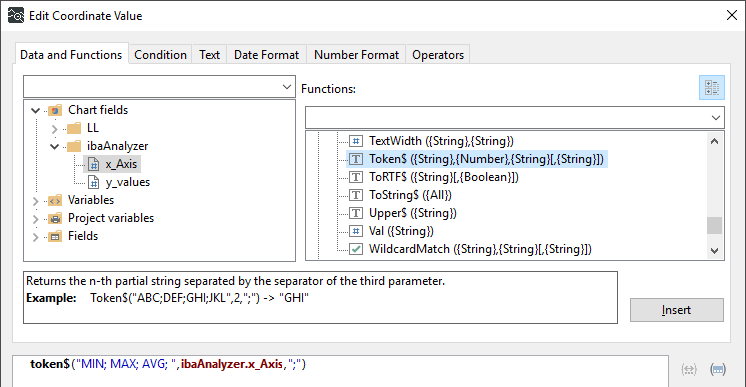The image size is (746, 387).
Task: Expand the Variables tree node
Action: point(35,201)
